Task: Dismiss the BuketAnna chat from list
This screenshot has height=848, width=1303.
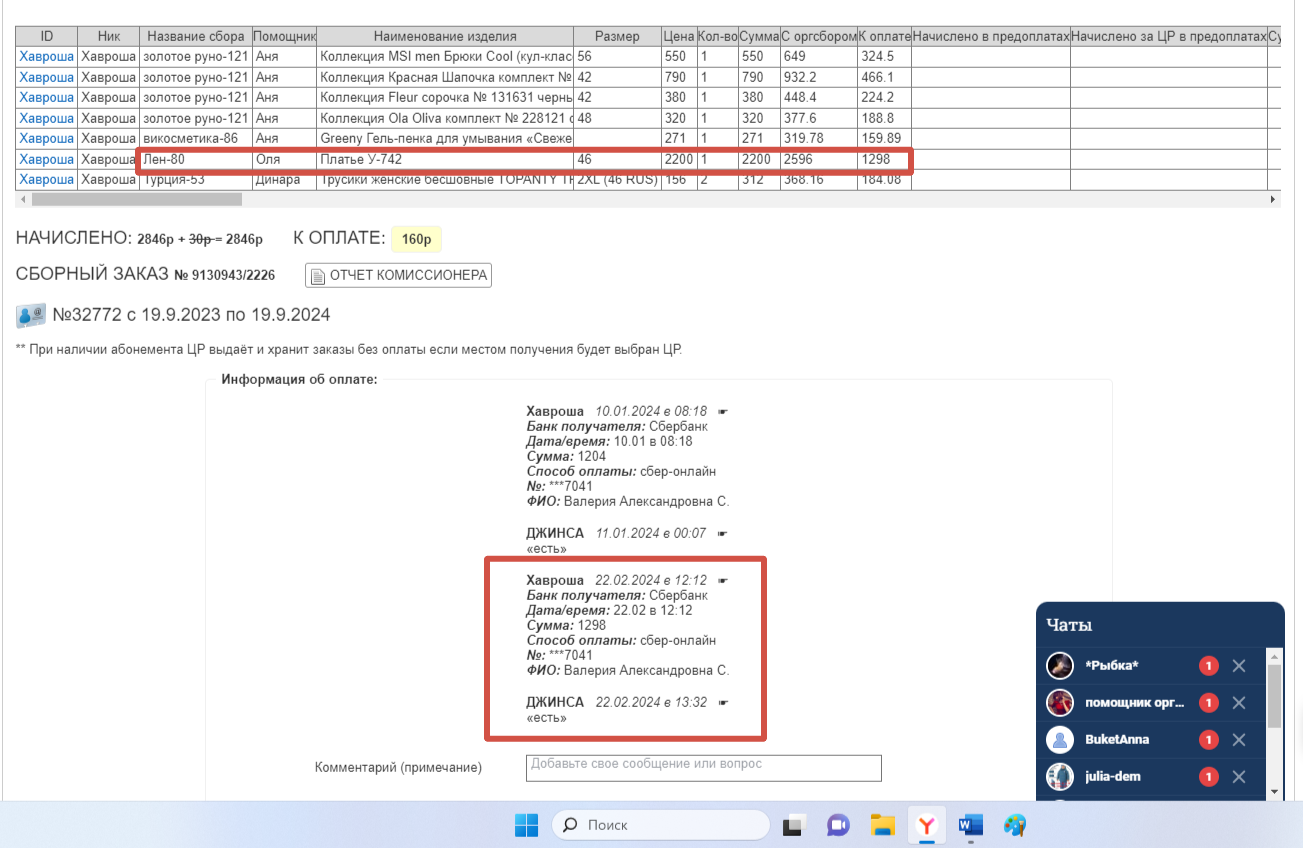Action: 1239,740
